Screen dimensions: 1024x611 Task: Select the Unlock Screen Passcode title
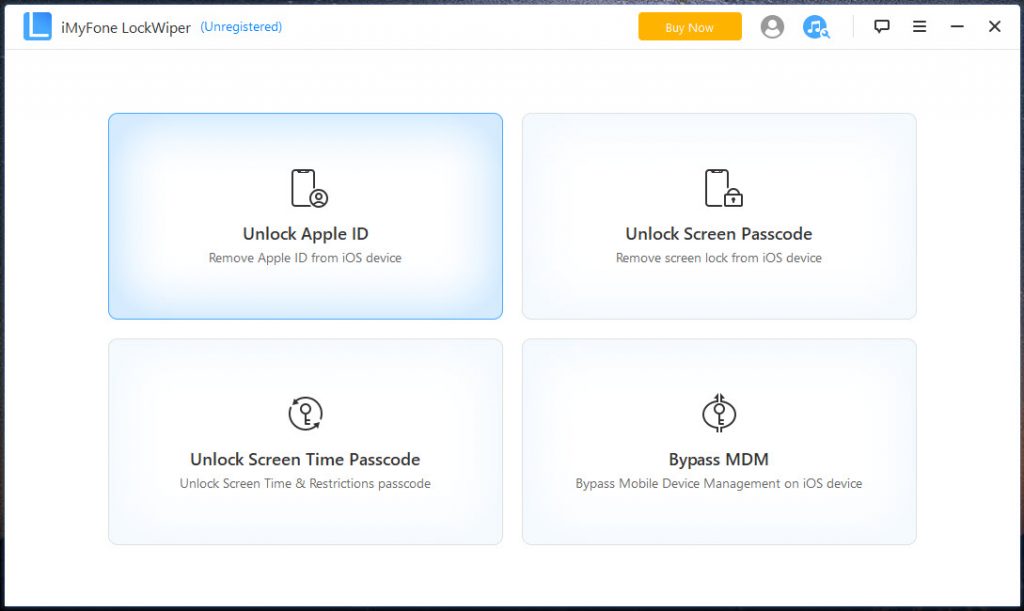pos(718,234)
